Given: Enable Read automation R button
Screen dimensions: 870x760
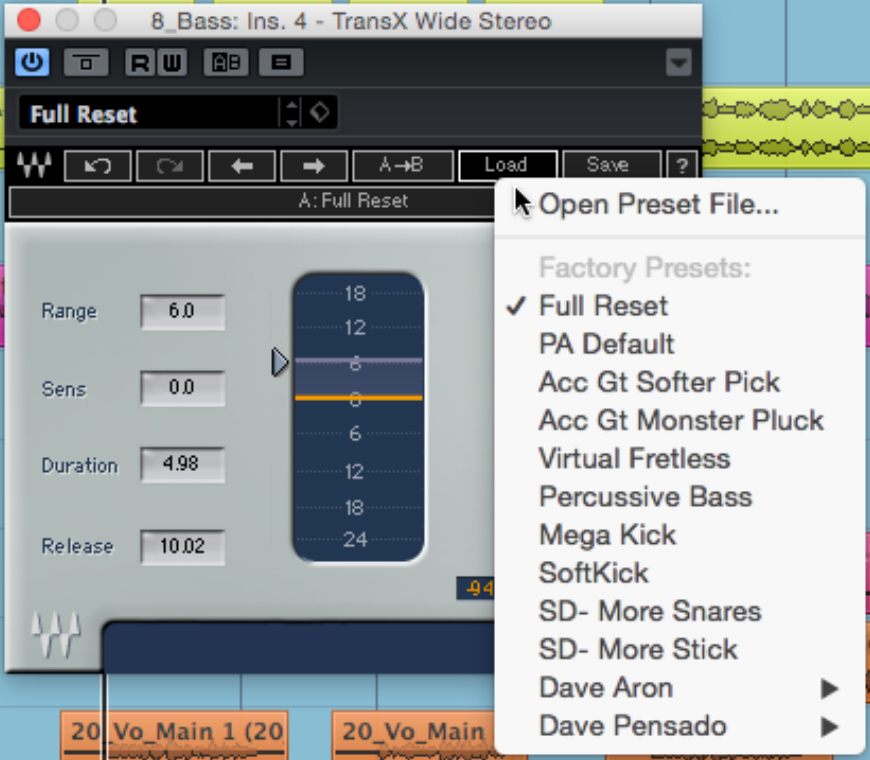Looking at the screenshot, I should 140,63.
